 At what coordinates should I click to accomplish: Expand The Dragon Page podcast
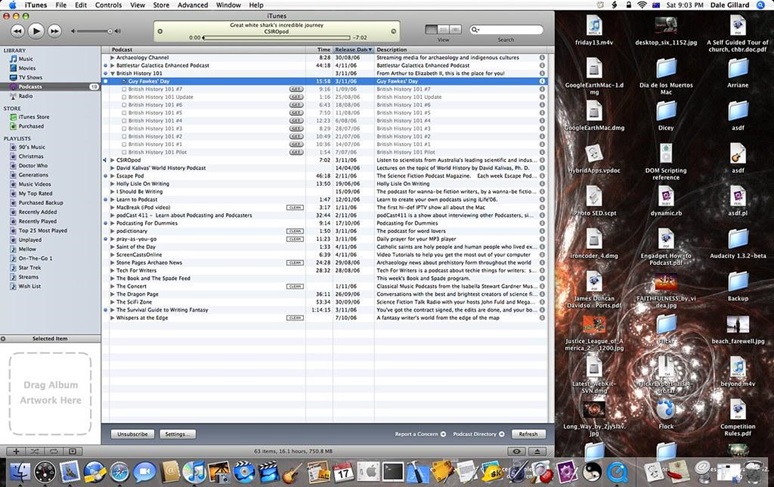[x=112, y=295]
